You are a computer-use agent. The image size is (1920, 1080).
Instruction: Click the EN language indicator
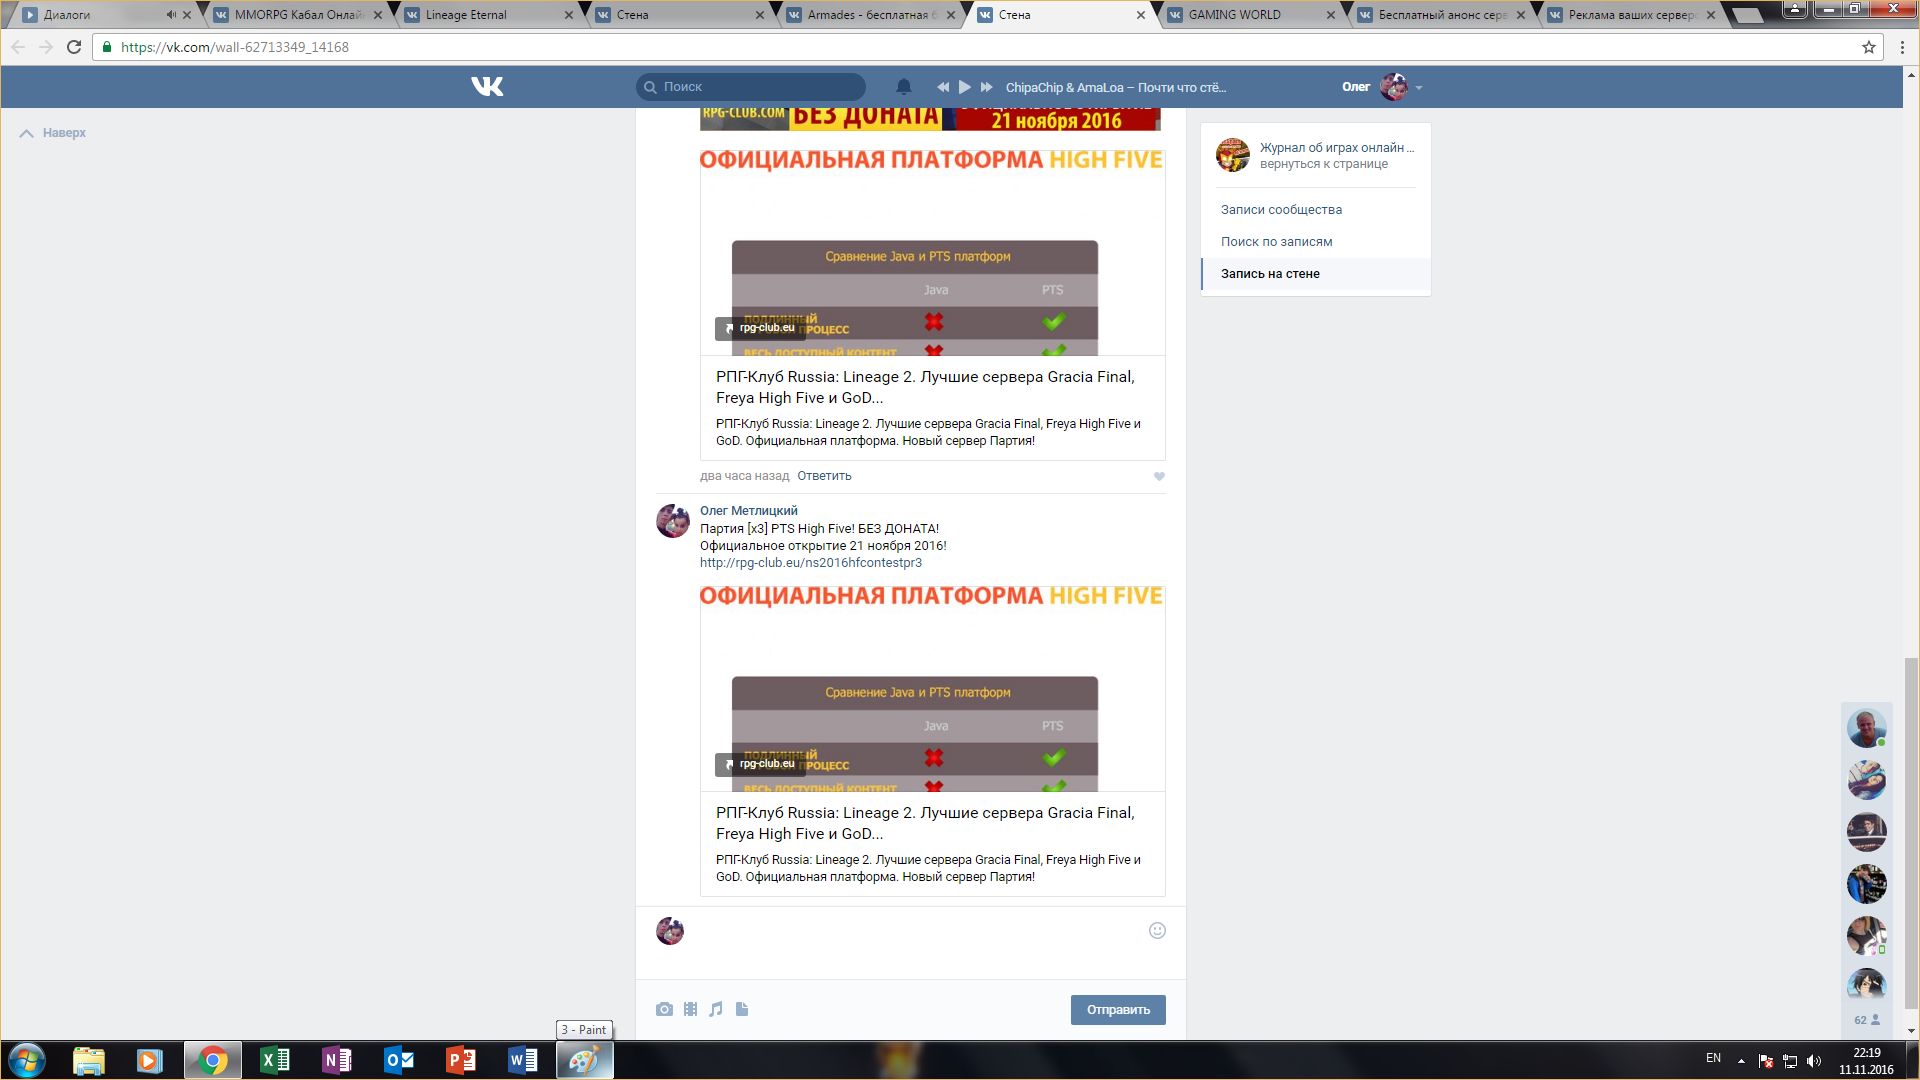pyautogui.click(x=1713, y=1058)
